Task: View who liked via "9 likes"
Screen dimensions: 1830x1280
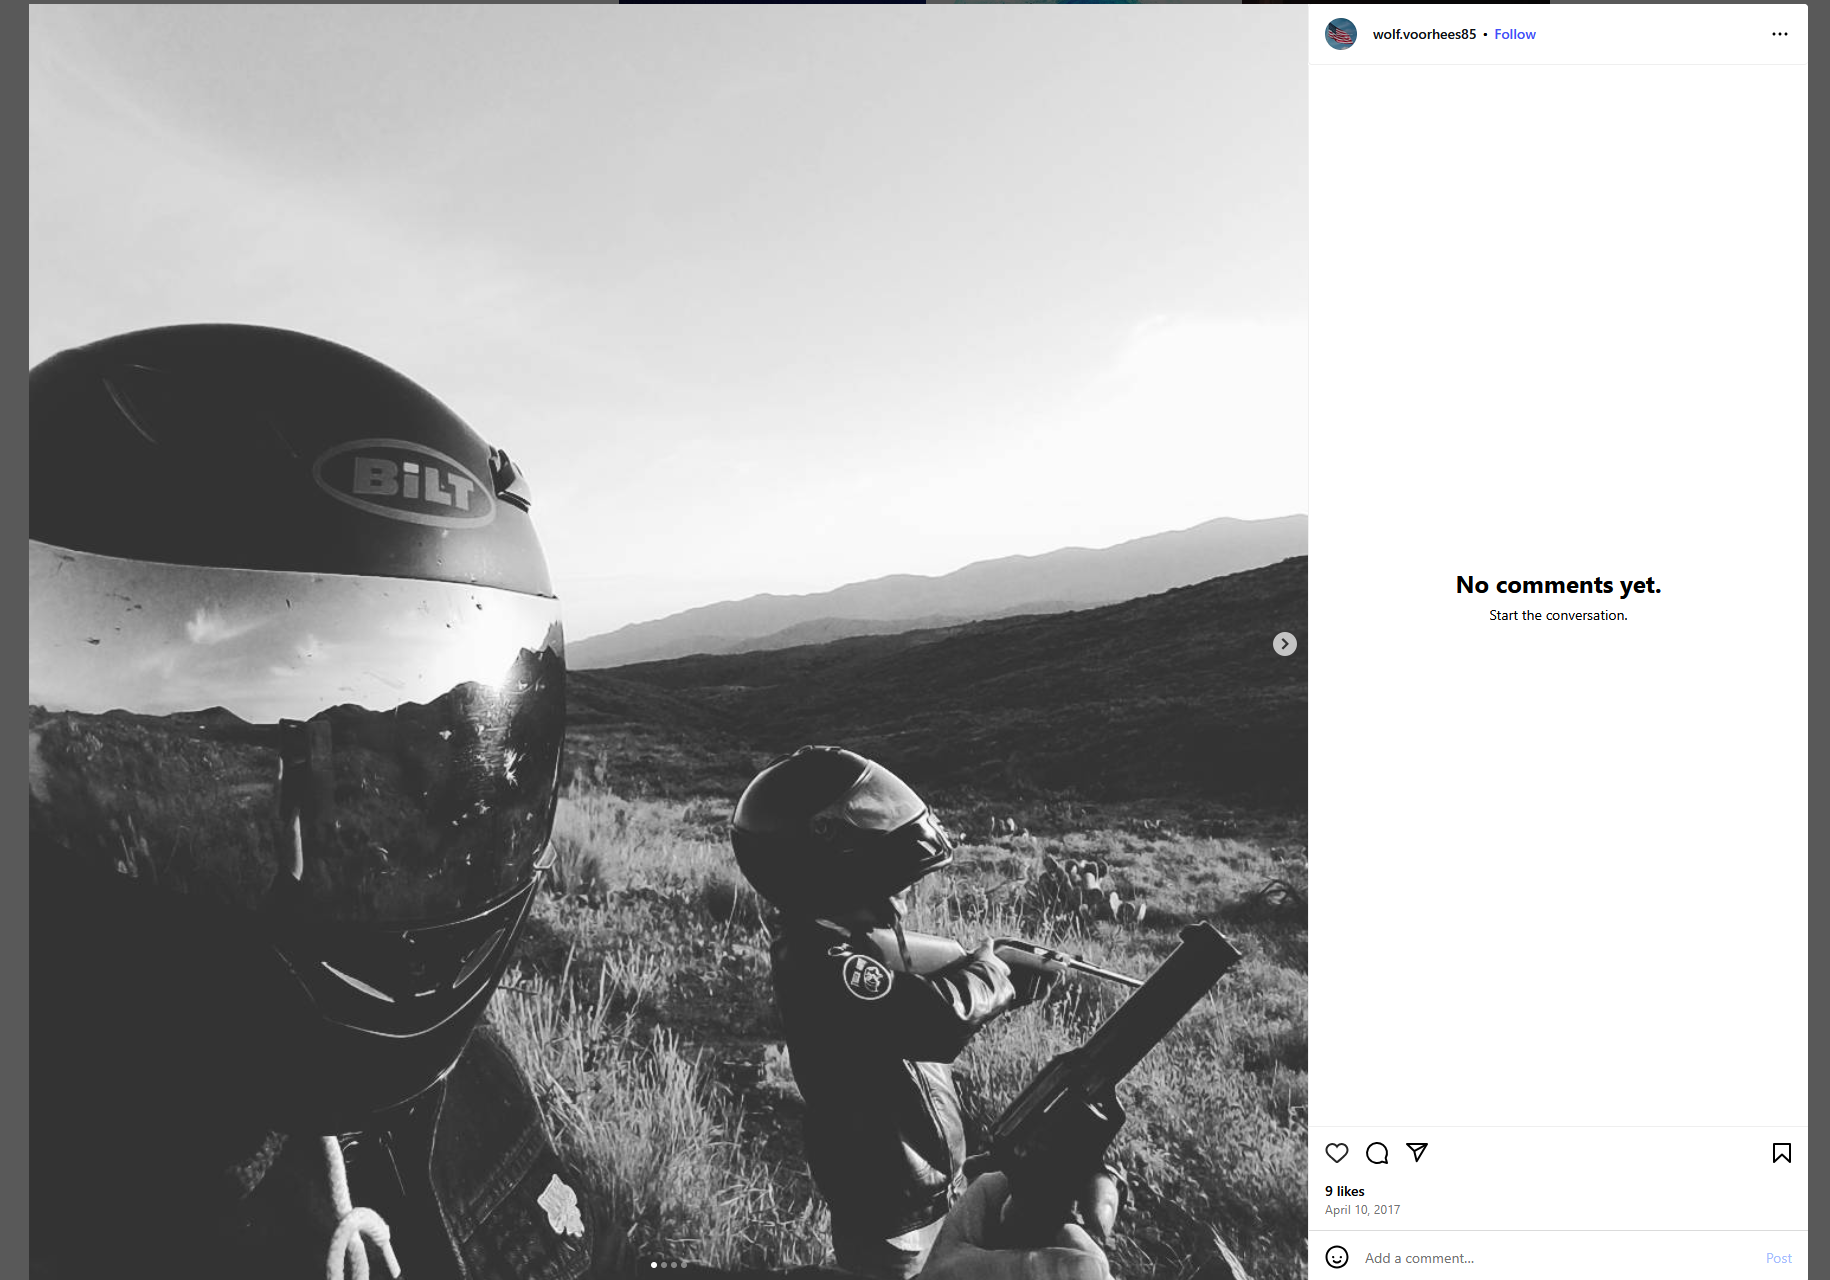Action: click(1344, 1191)
